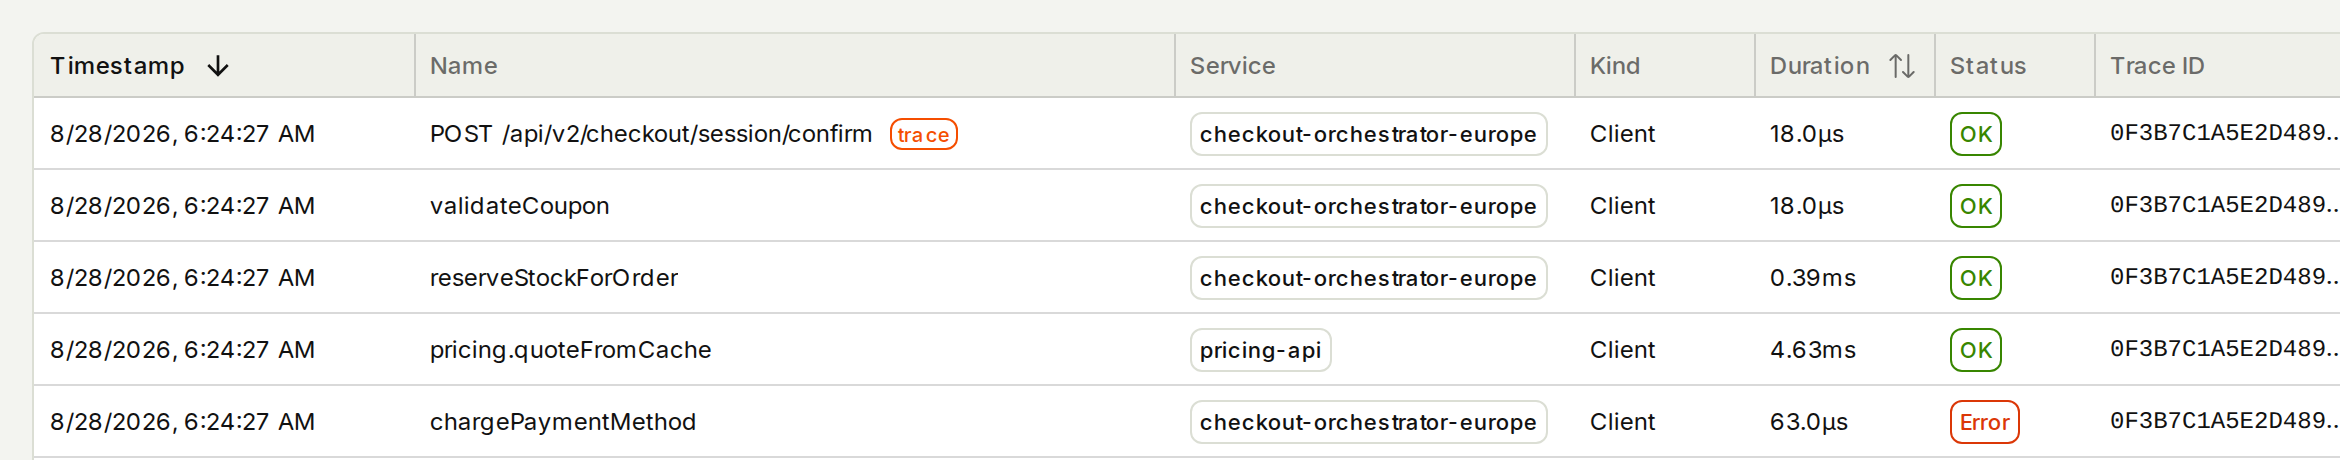Viewport: 2340px width, 460px height.
Task: Click the Duration sort arrows icon
Action: tap(1902, 66)
